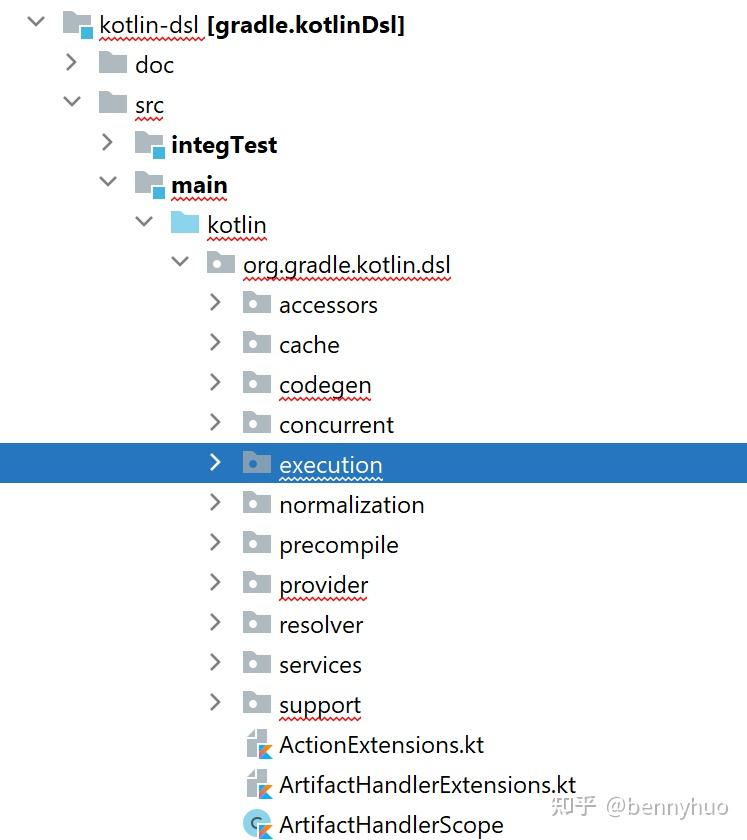
Task: Expand the accessors package chevron
Action: (214, 303)
